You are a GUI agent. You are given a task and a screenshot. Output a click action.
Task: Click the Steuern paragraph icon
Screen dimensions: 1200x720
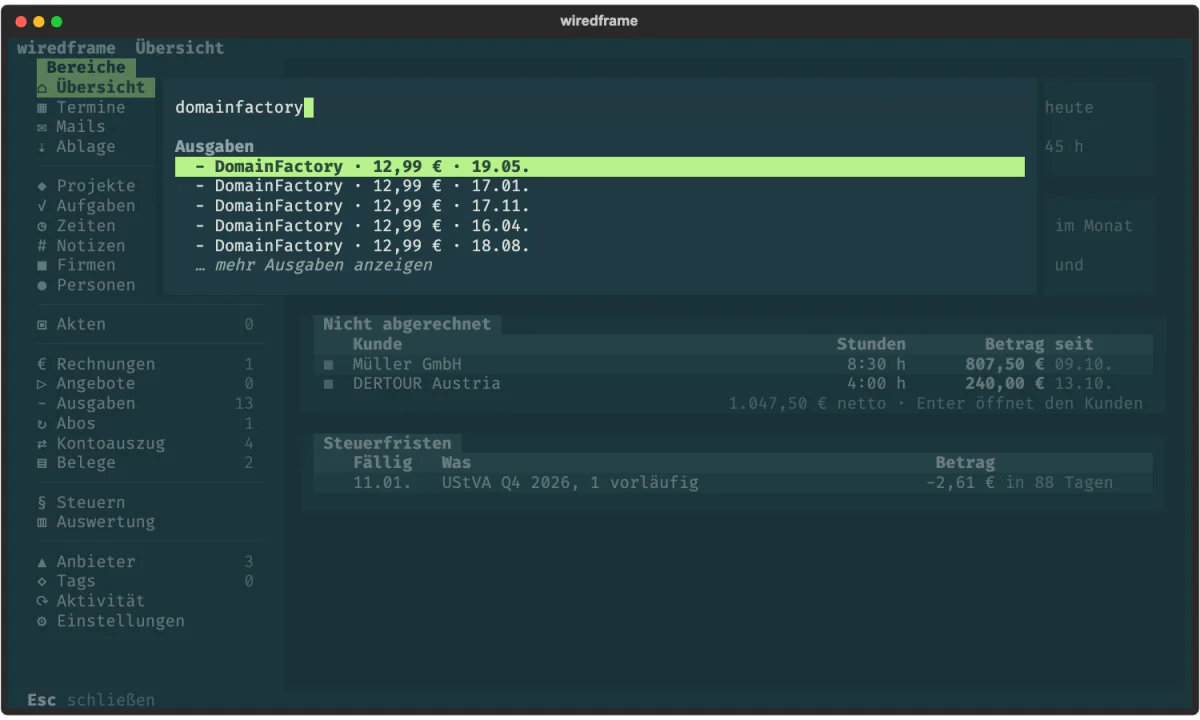42,503
